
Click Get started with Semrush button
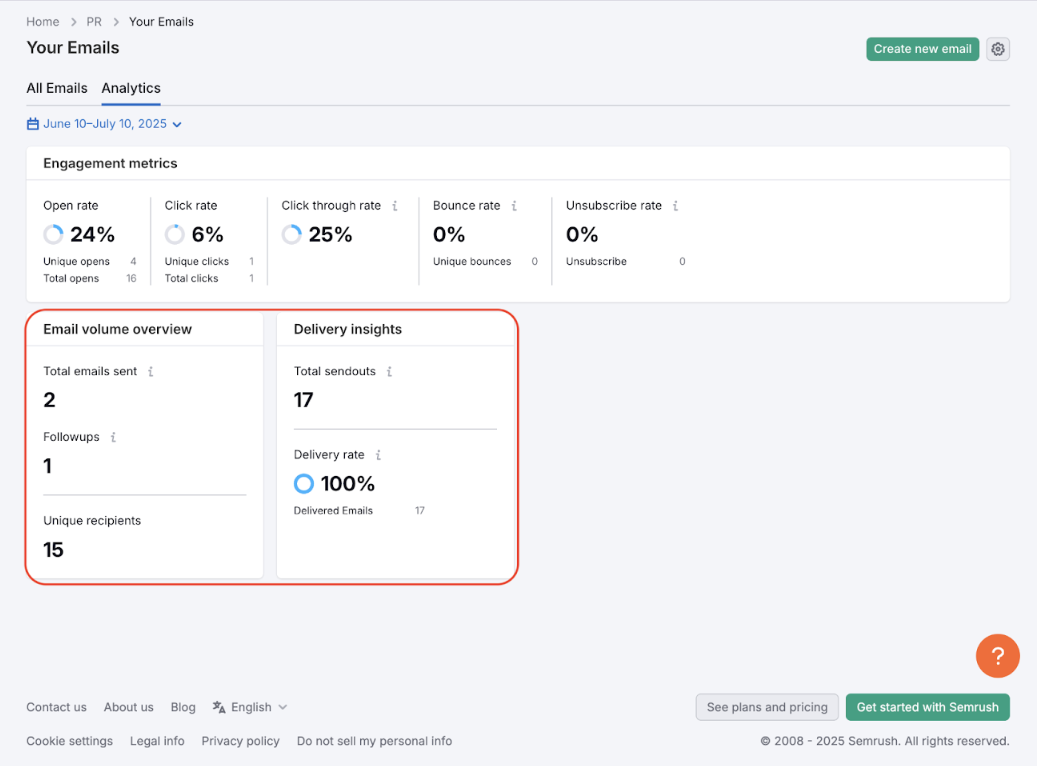(x=927, y=707)
